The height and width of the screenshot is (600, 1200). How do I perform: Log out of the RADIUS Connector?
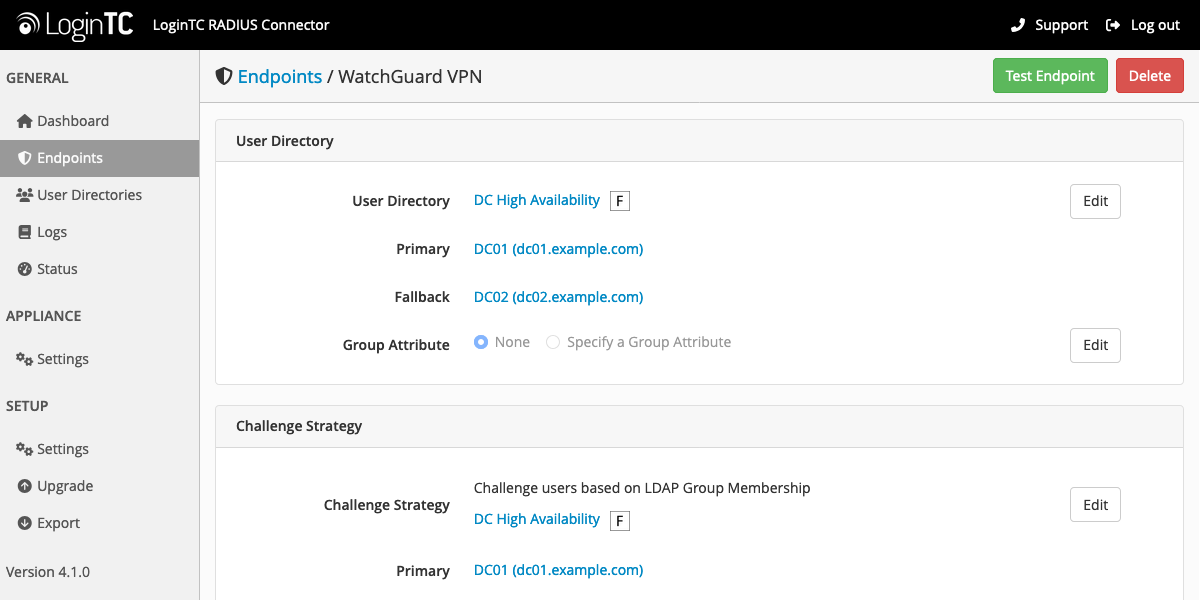pyautogui.click(x=1143, y=25)
